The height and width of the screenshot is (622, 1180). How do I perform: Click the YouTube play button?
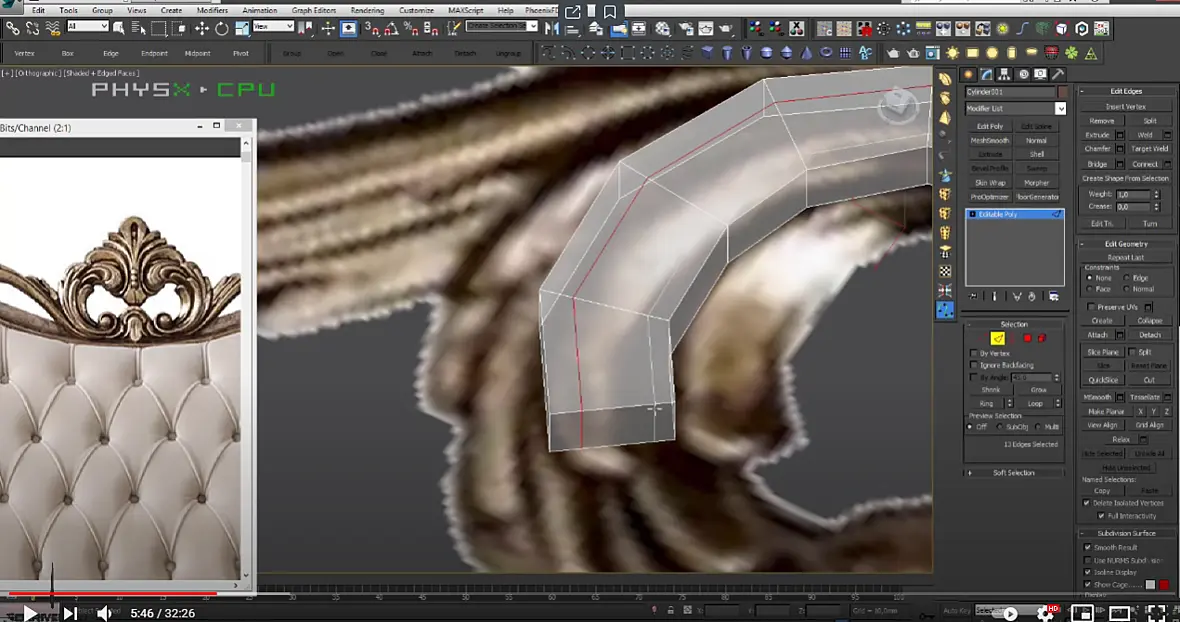(x=30, y=613)
